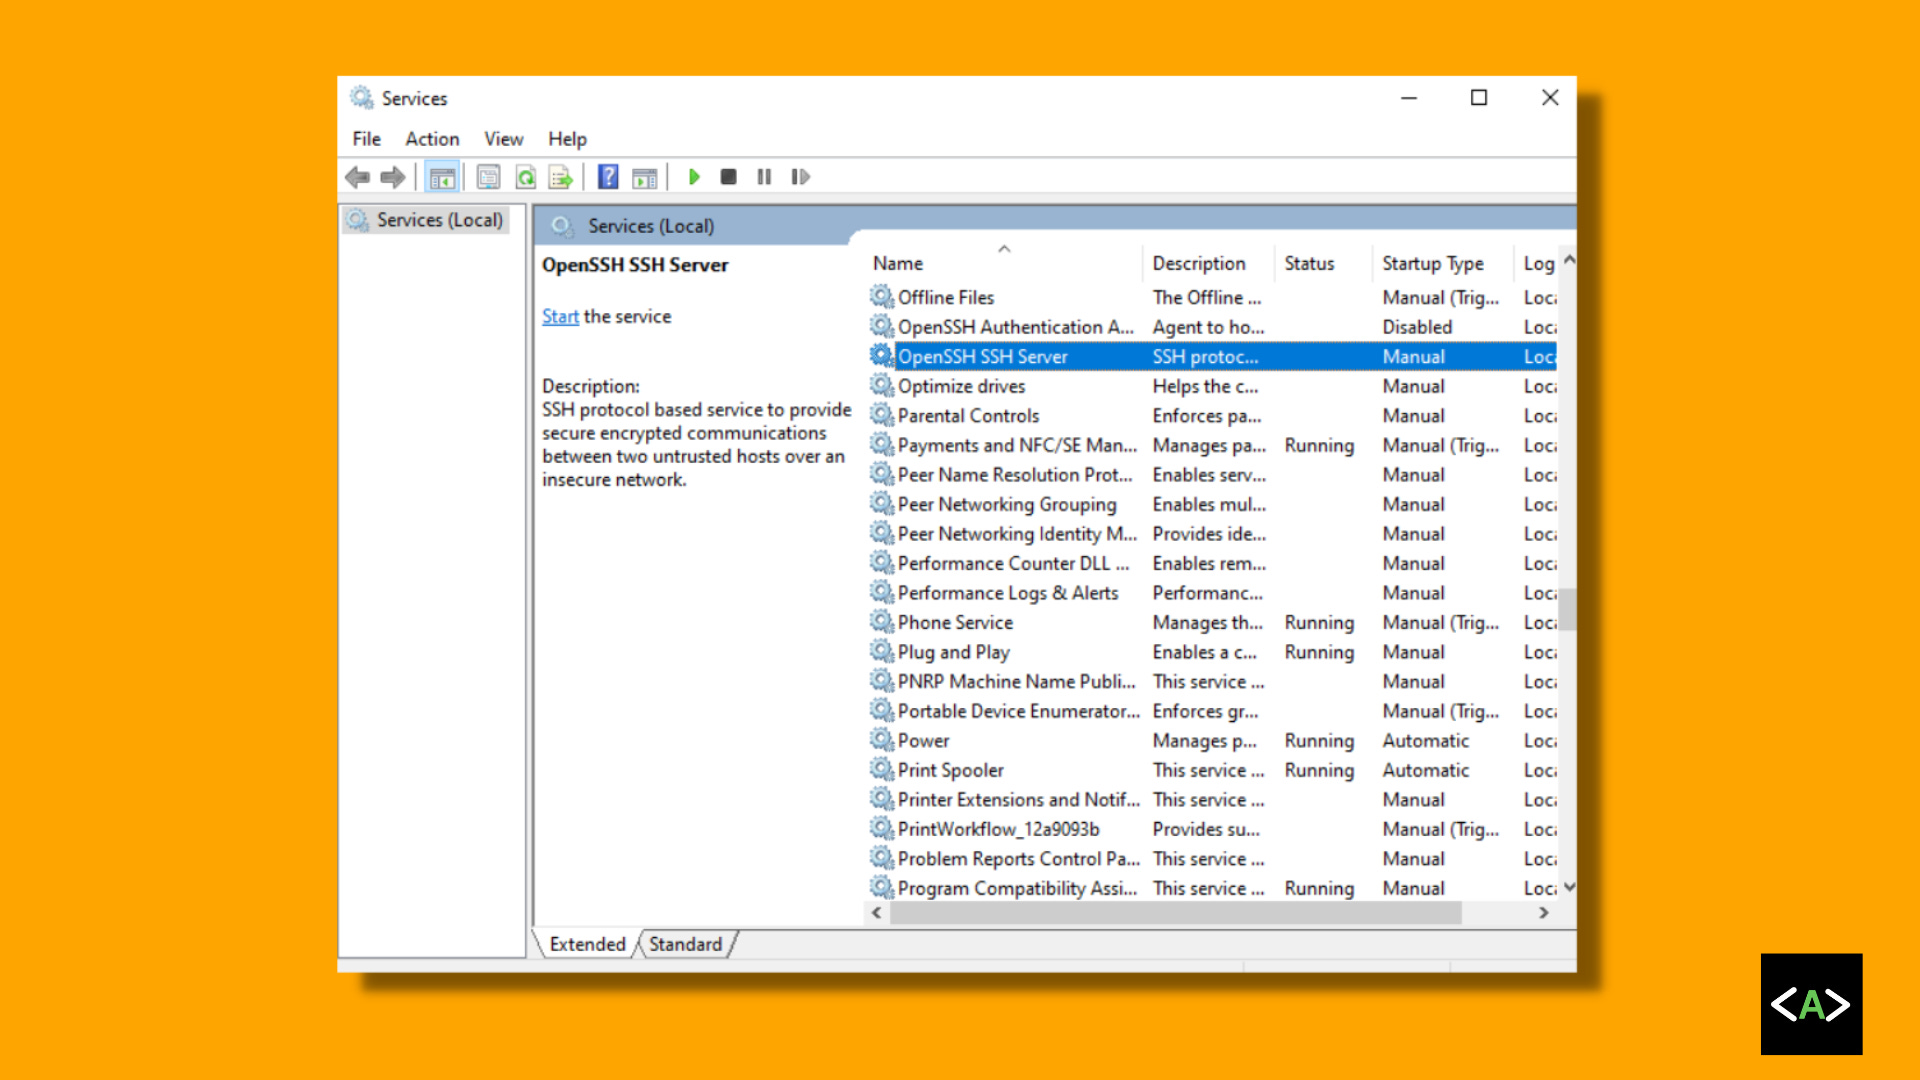Click the Restart Service toolbar icon
This screenshot has width=1920, height=1080.
[800, 177]
